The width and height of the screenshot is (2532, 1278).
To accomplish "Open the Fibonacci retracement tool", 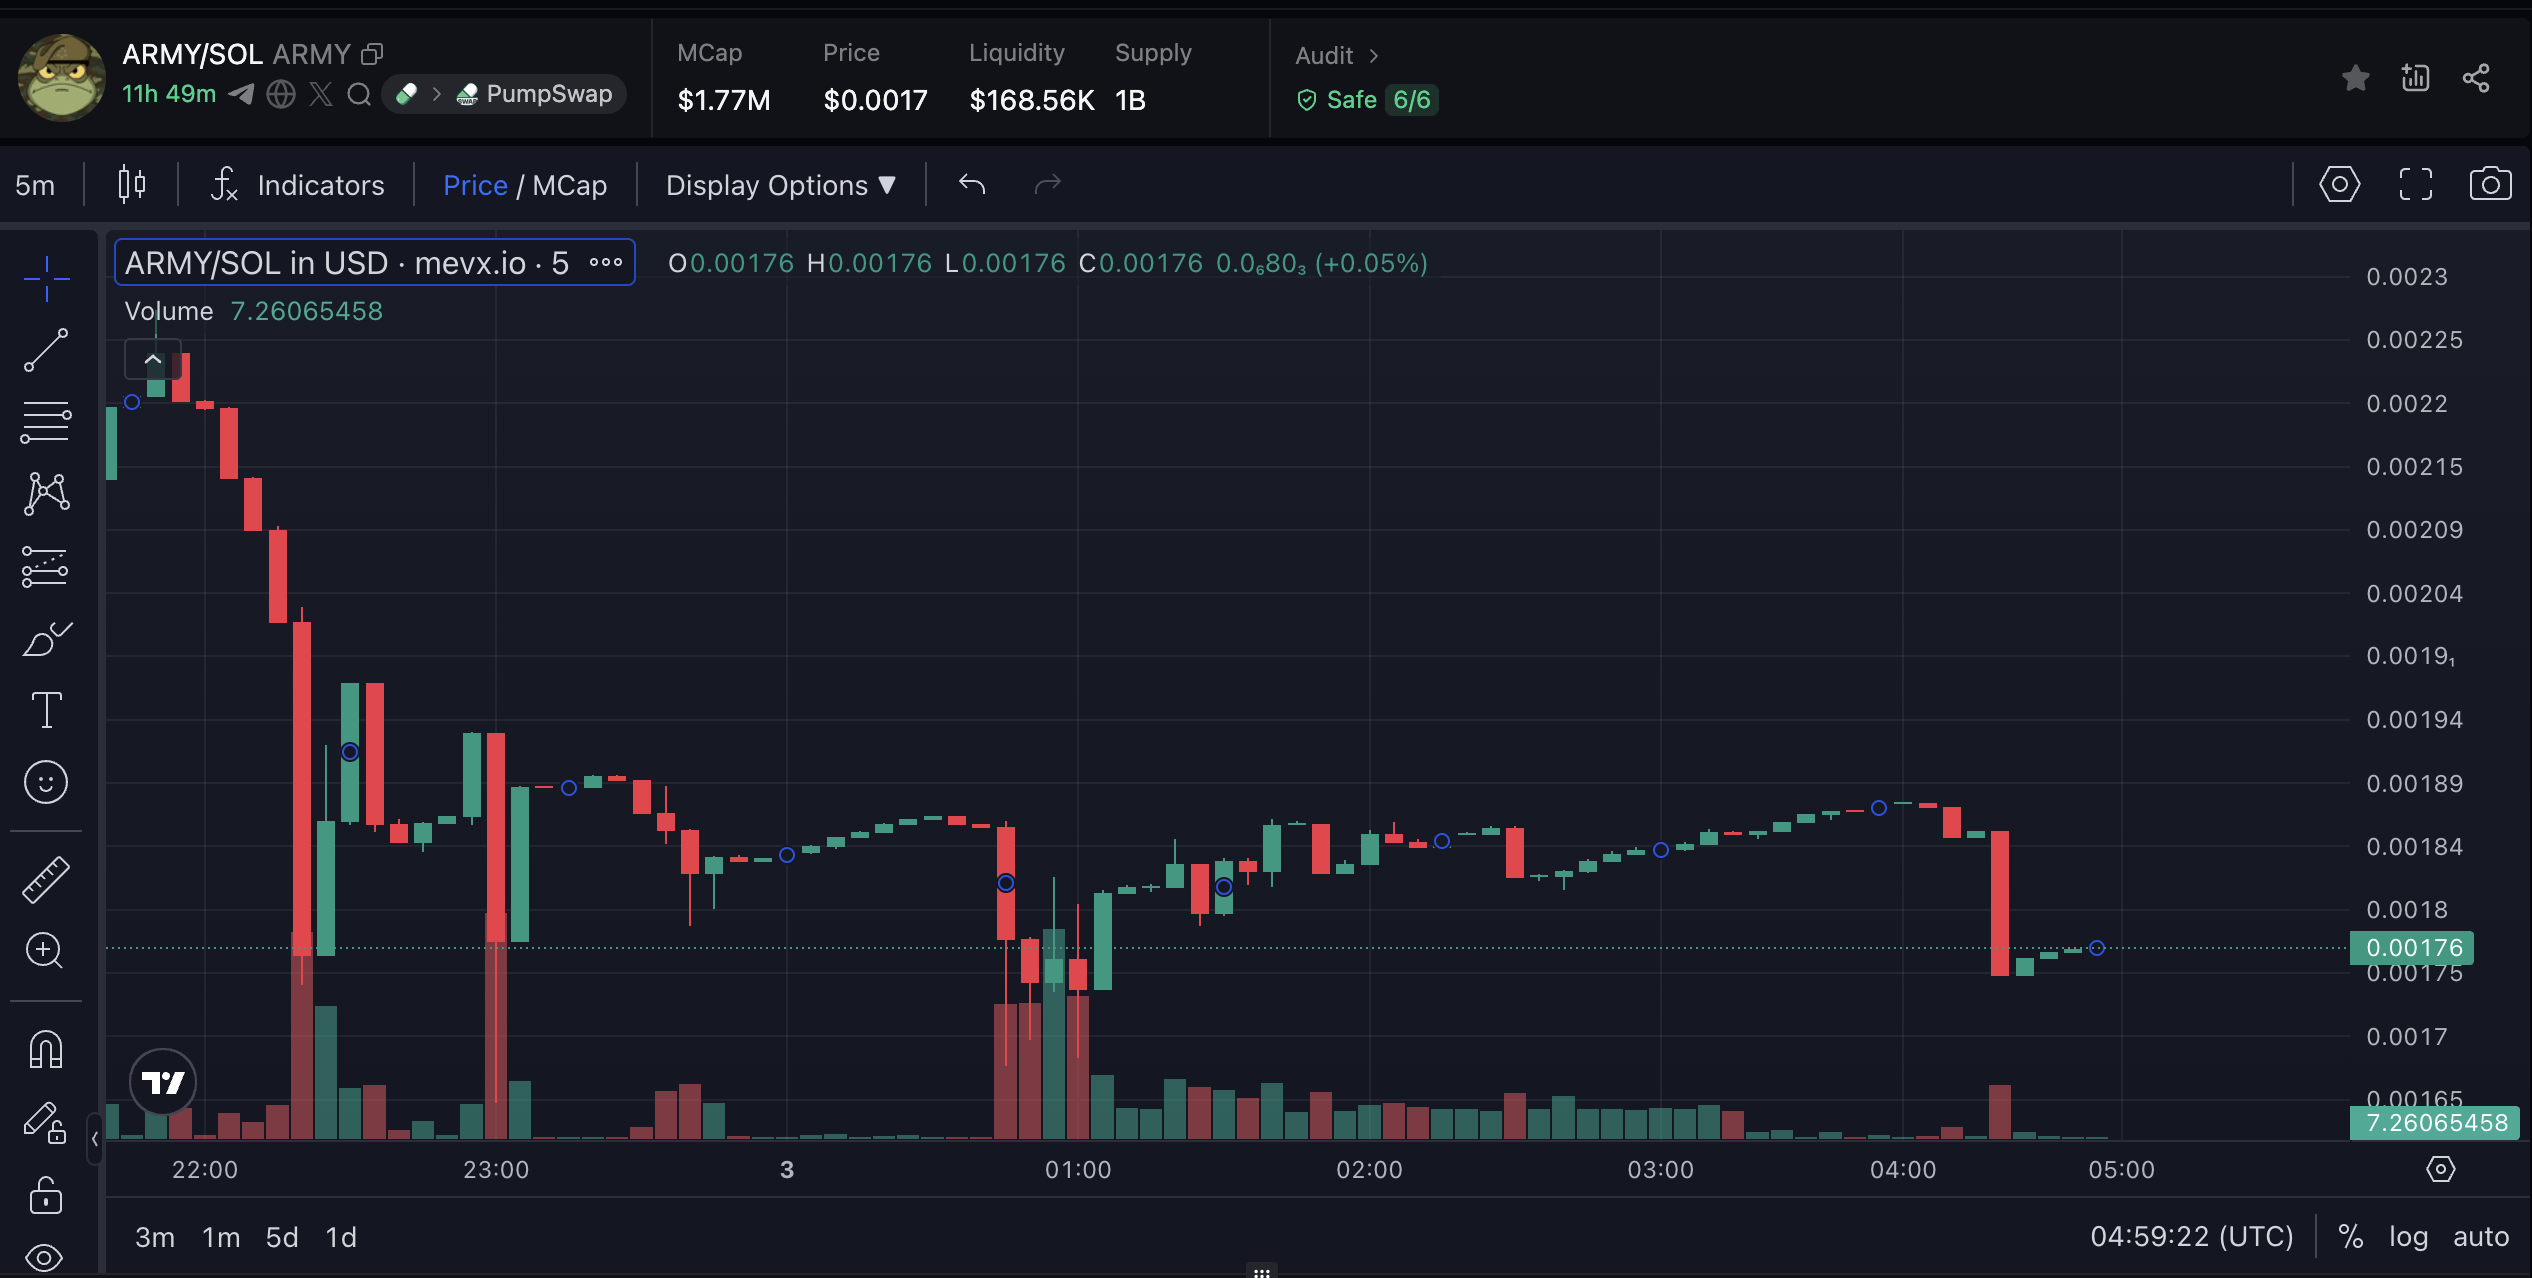I will point(46,422).
